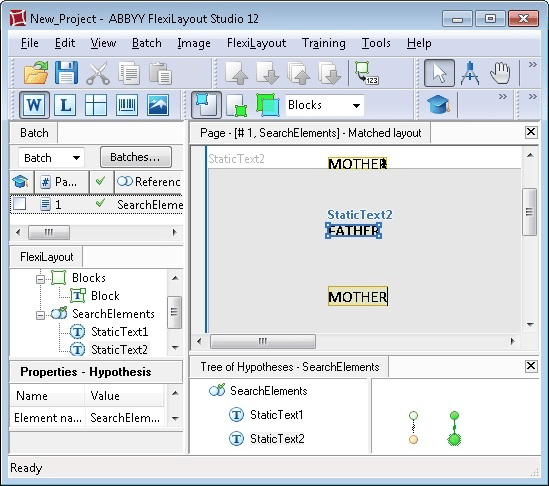
Task: Toggle the blue-cornered block display button
Action: 206,105
